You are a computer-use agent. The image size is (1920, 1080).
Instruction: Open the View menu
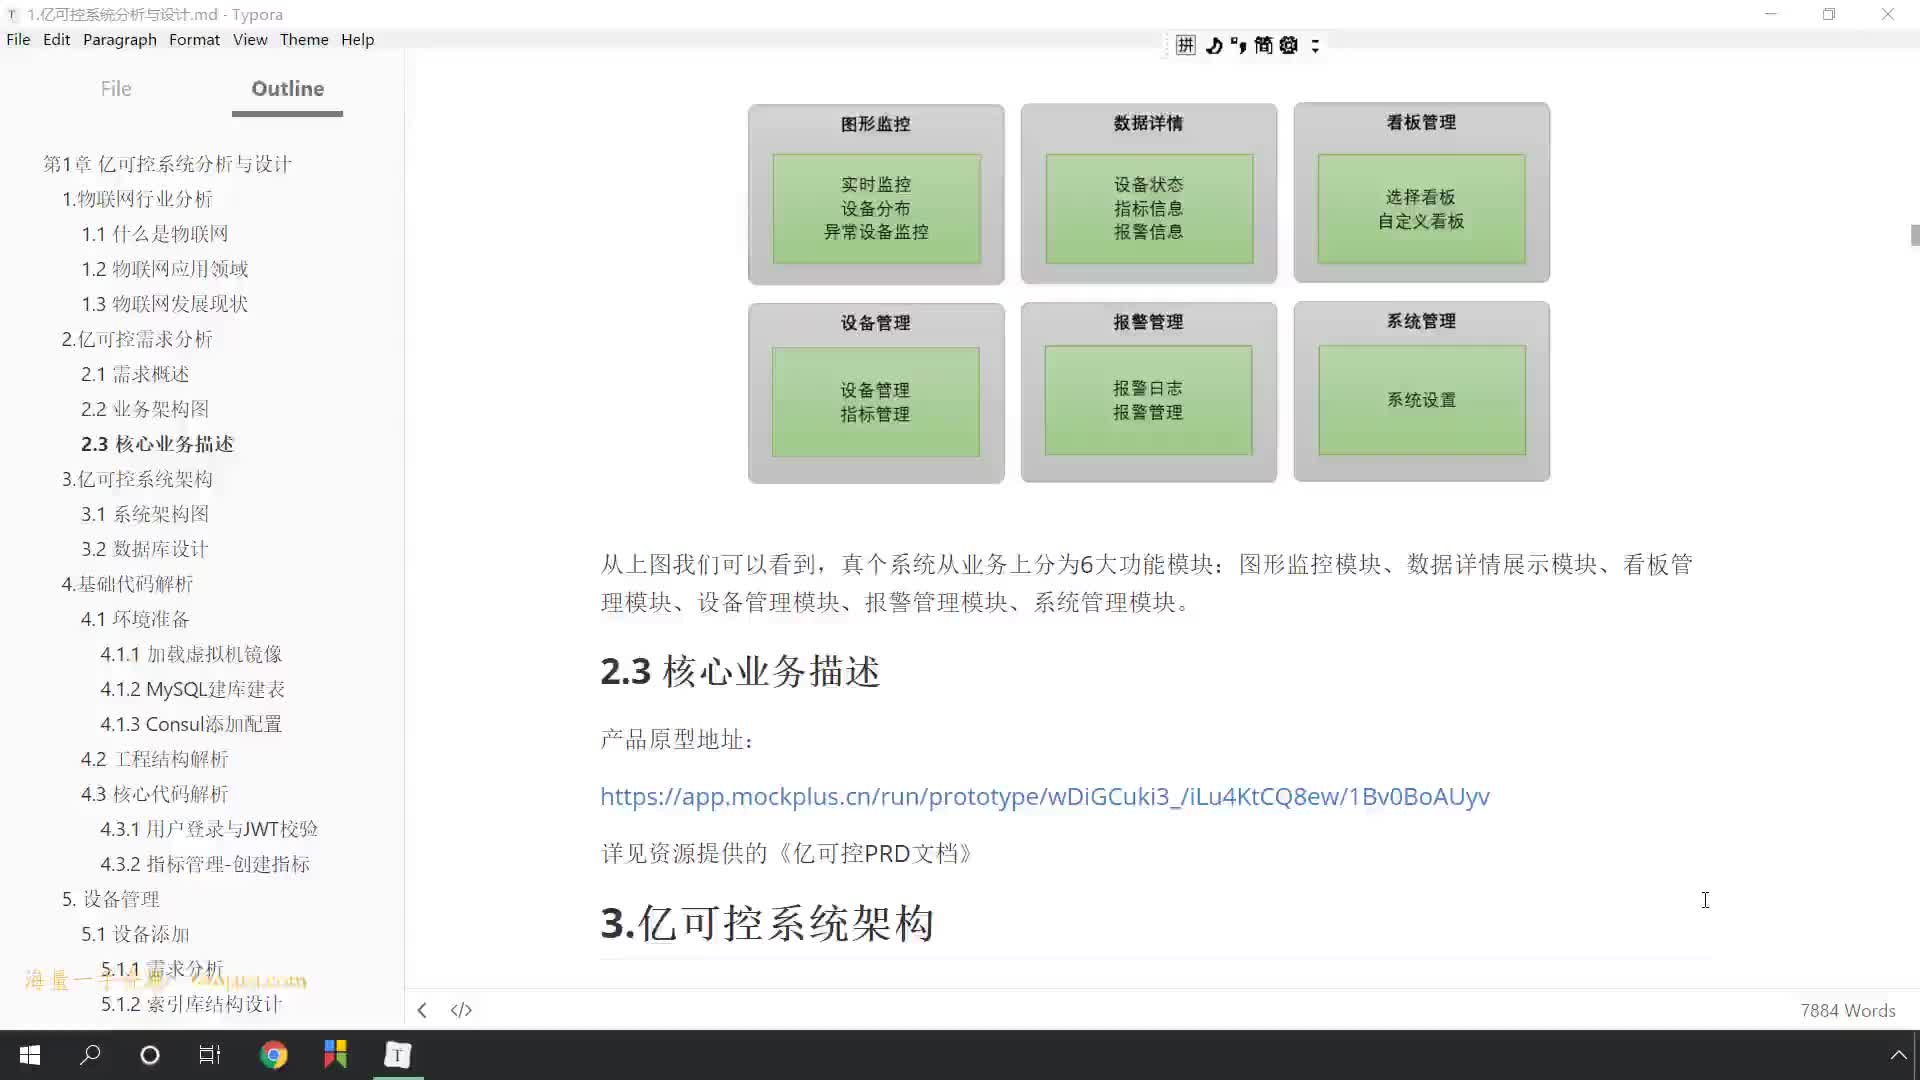click(x=250, y=39)
